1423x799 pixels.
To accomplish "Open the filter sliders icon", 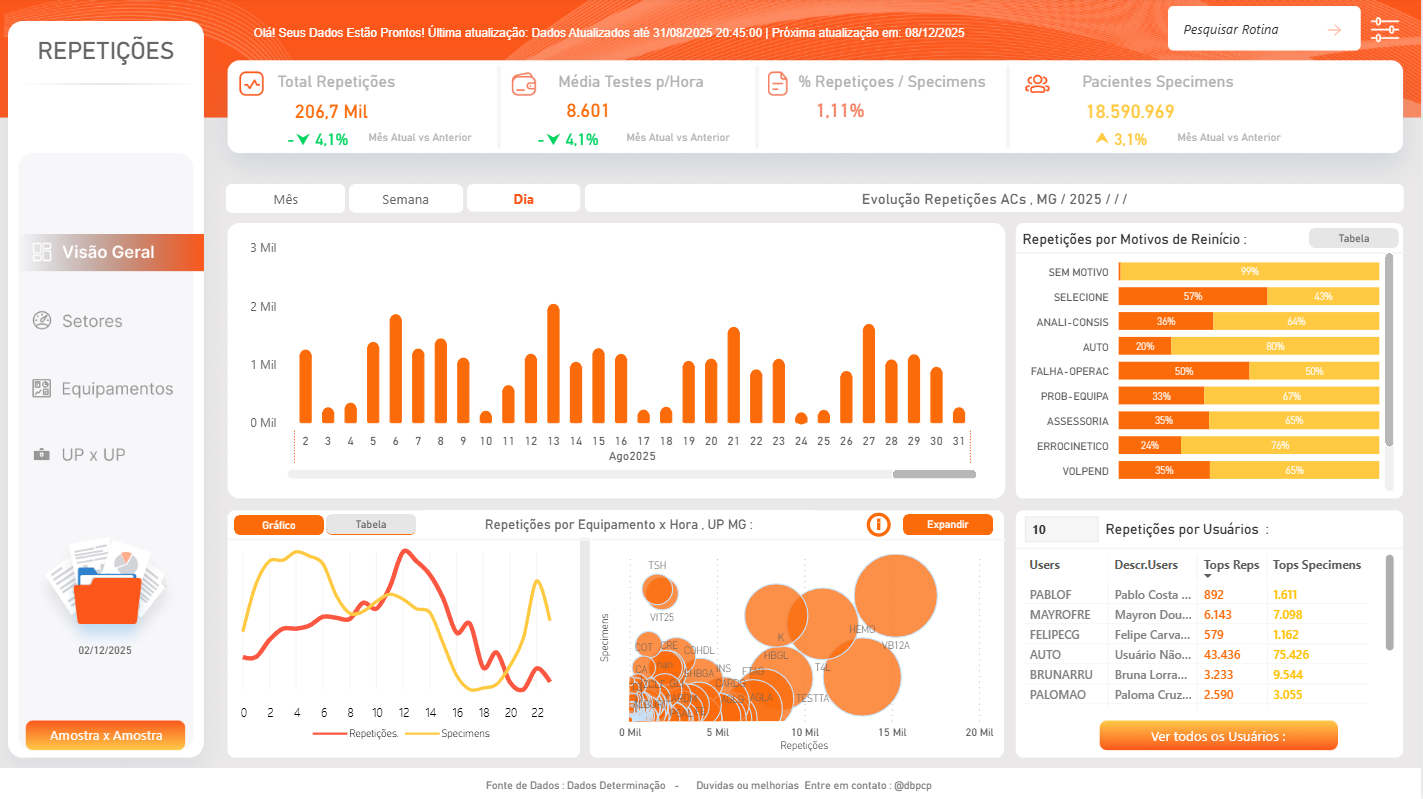I will [x=1385, y=29].
